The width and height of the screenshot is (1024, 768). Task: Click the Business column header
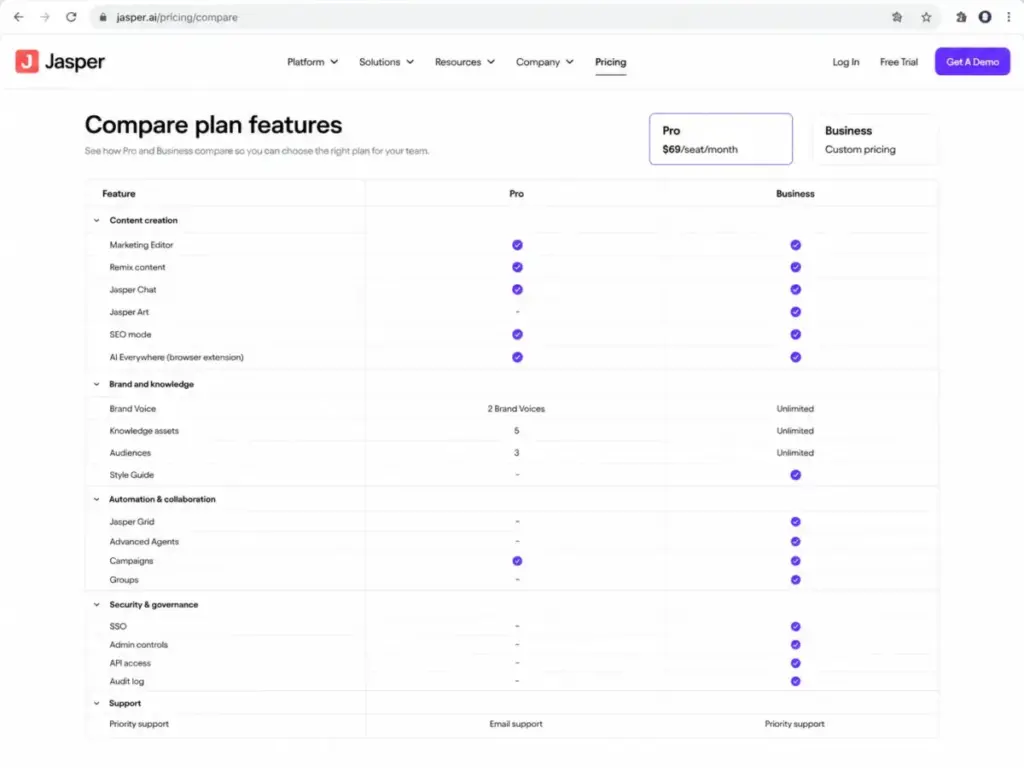tap(795, 194)
